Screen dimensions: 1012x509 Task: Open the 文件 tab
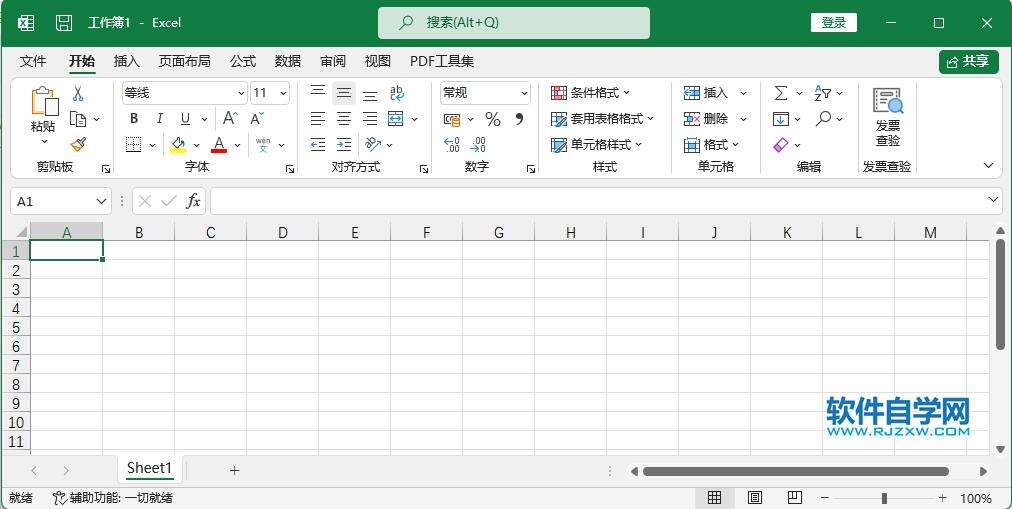click(33, 61)
